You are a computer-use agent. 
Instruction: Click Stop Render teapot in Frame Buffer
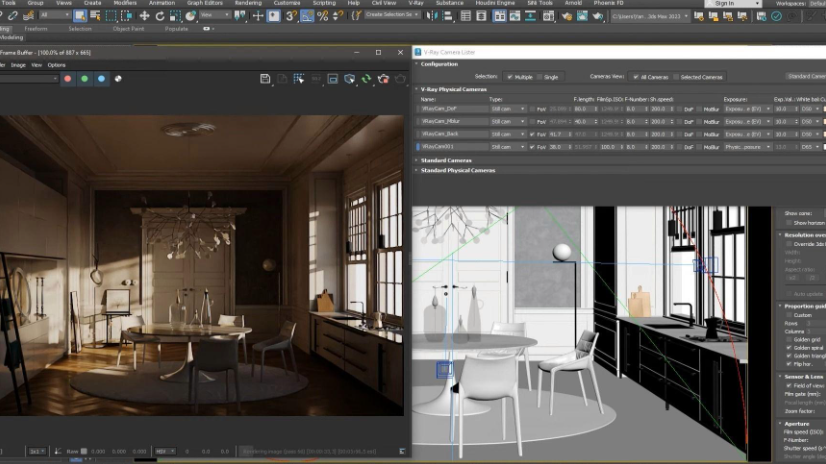click(x=383, y=79)
